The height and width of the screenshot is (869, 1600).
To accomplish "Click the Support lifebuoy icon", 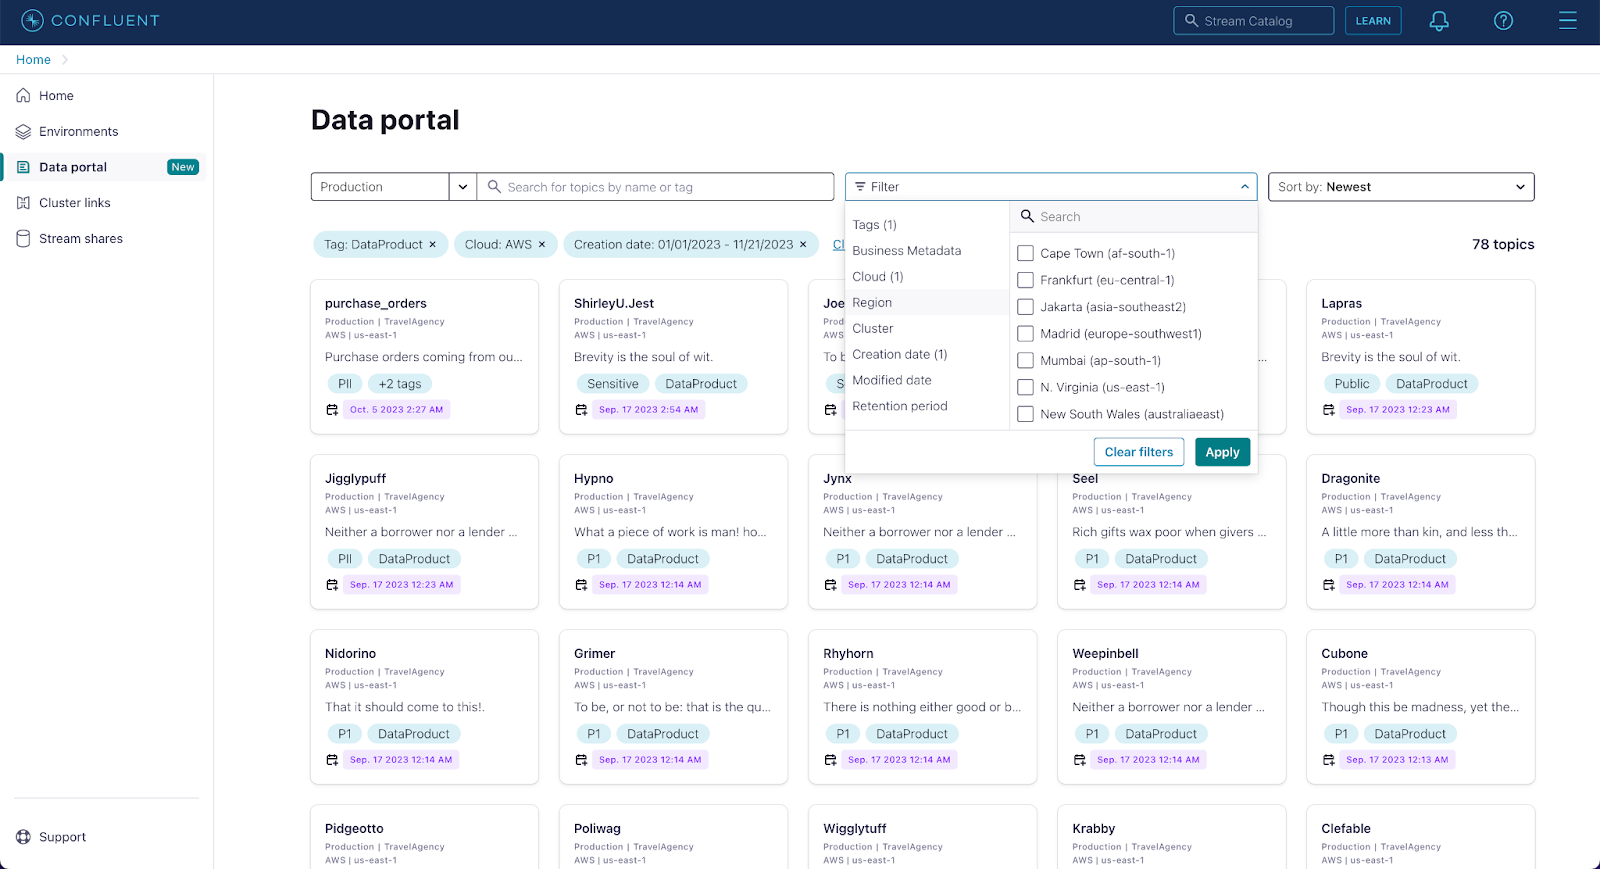I will pyautogui.click(x=23, y=837).
